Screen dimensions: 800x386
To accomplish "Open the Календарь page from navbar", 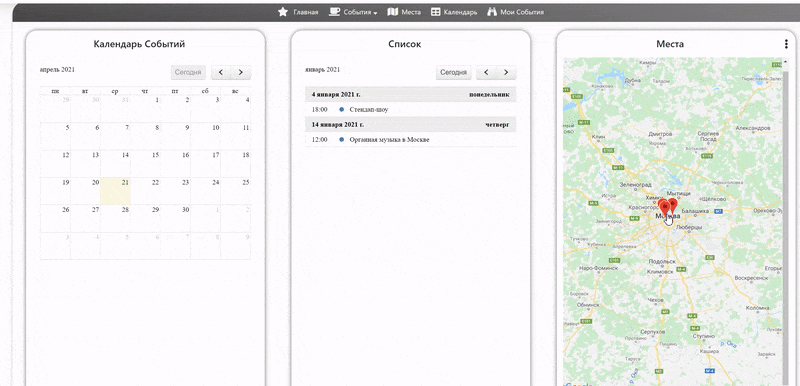I will (x=460, y=12).
